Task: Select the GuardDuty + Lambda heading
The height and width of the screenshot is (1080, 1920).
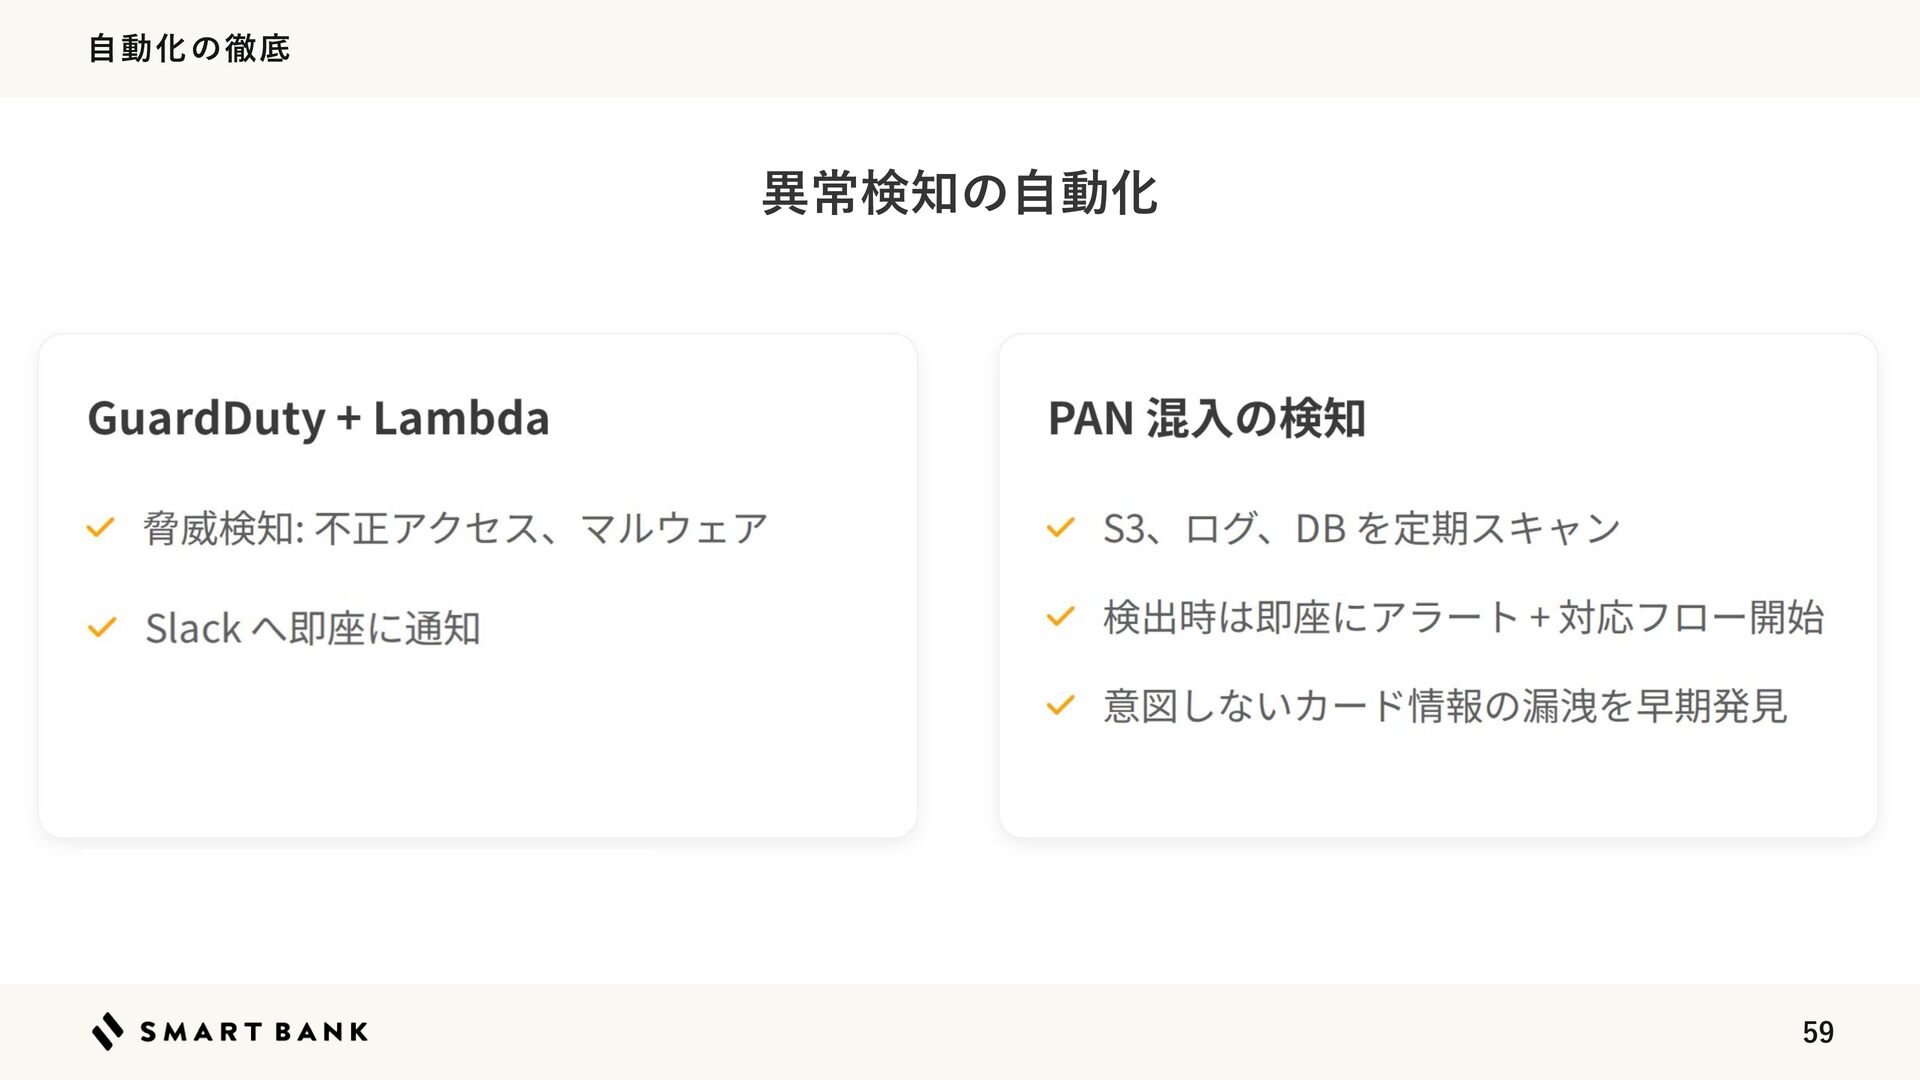Action: click(318, 418)
